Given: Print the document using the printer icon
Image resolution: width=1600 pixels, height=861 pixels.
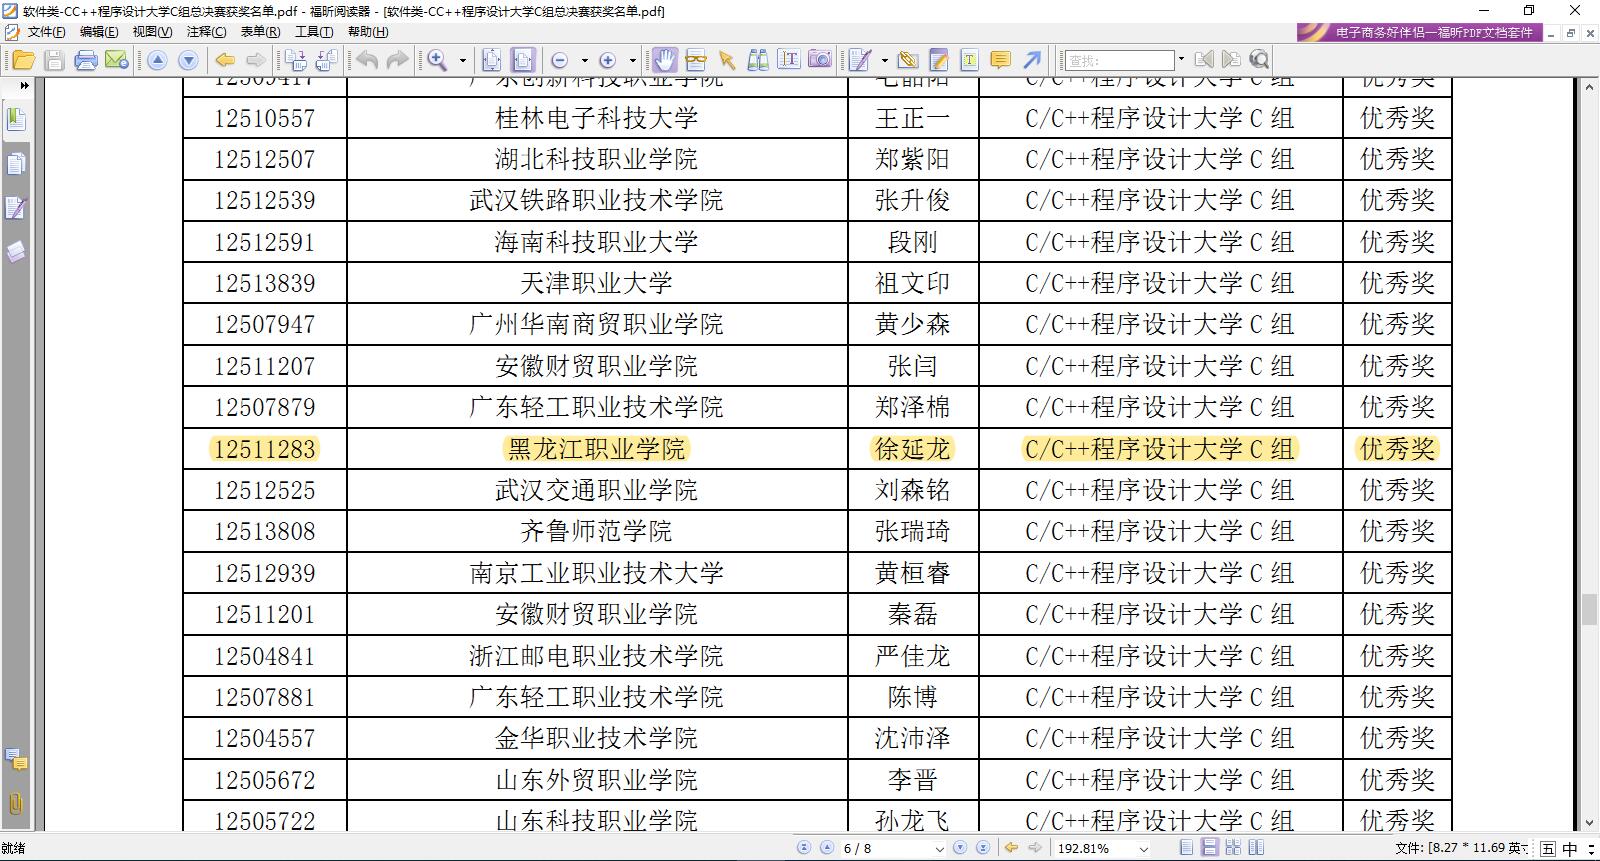Looking at the screenshot, I should pos(86,61).
